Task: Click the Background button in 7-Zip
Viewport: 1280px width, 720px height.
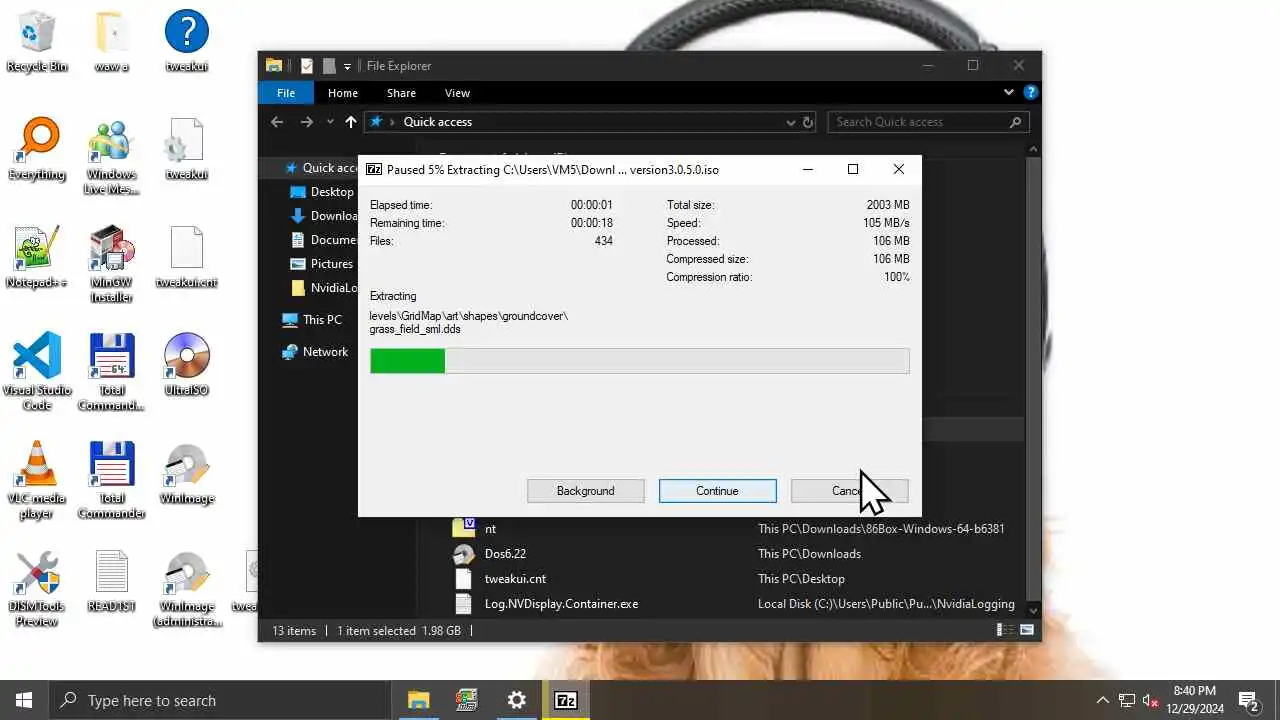Action: [x=586, y=491]
